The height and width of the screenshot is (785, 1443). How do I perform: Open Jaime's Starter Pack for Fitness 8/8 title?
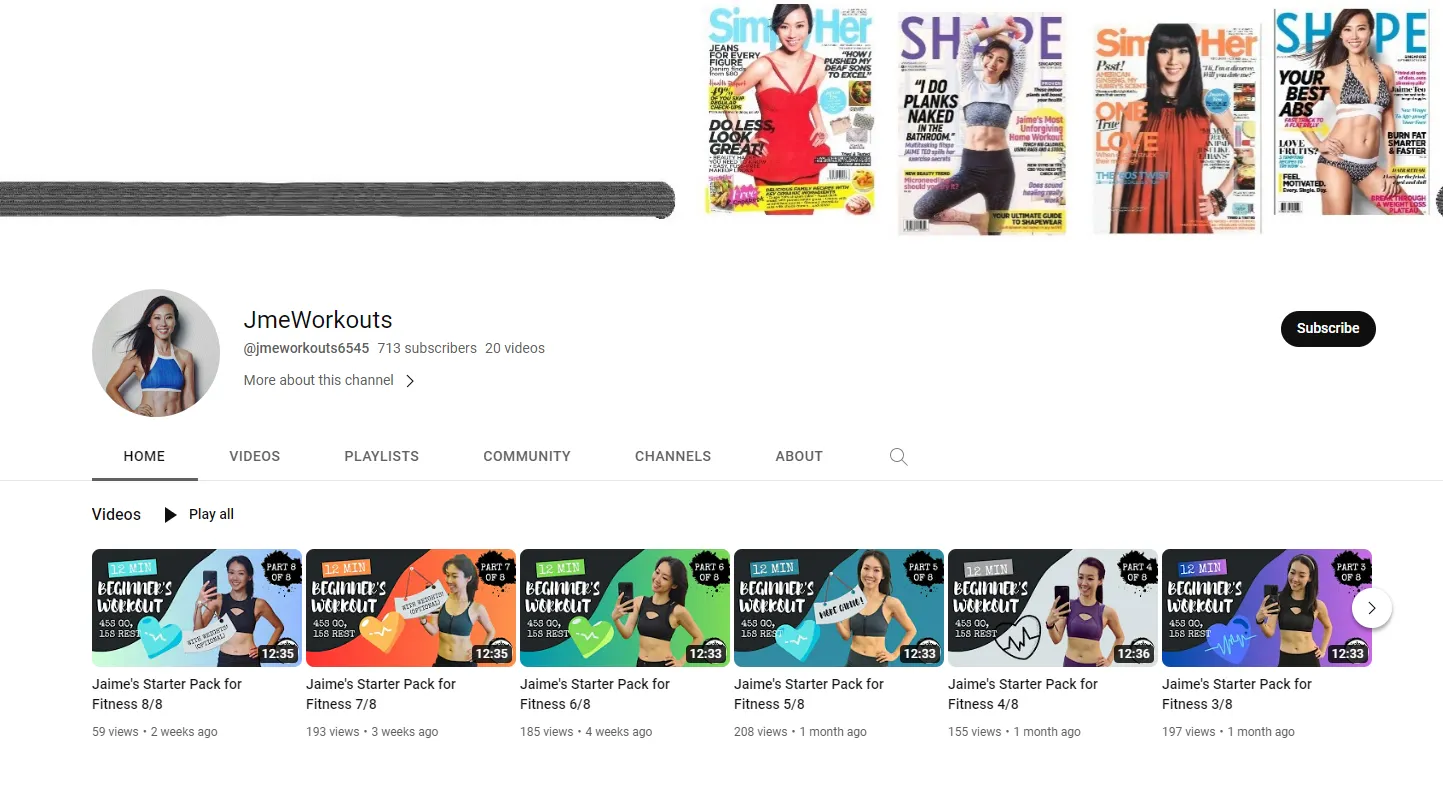[x=167, y=694]
